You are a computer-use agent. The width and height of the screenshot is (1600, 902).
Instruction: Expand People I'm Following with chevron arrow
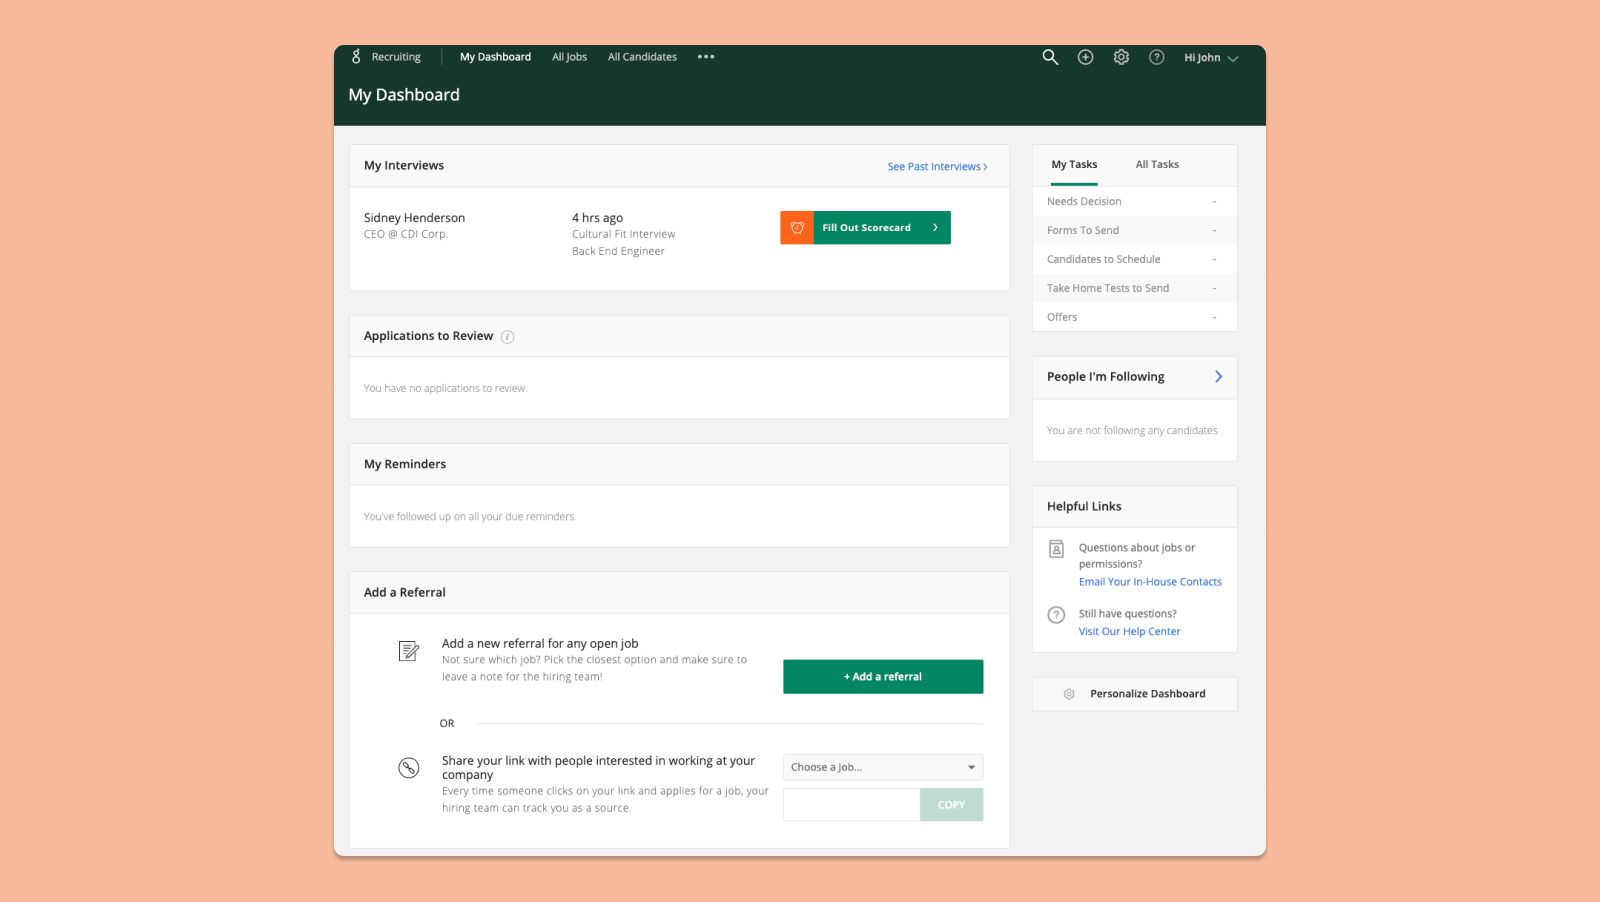point(1218,377)
